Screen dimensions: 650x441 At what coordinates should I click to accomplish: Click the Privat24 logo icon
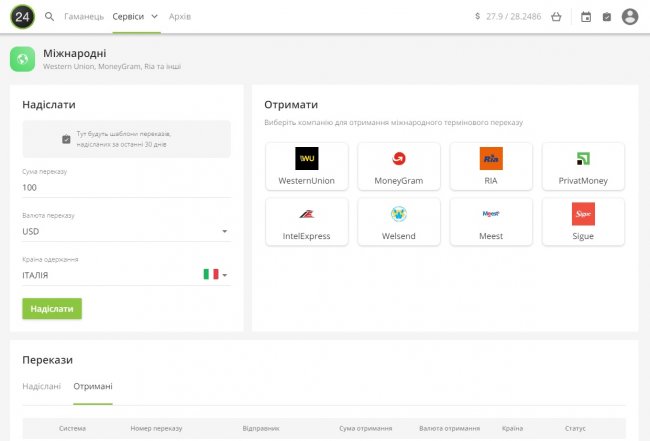pos(22,16)
